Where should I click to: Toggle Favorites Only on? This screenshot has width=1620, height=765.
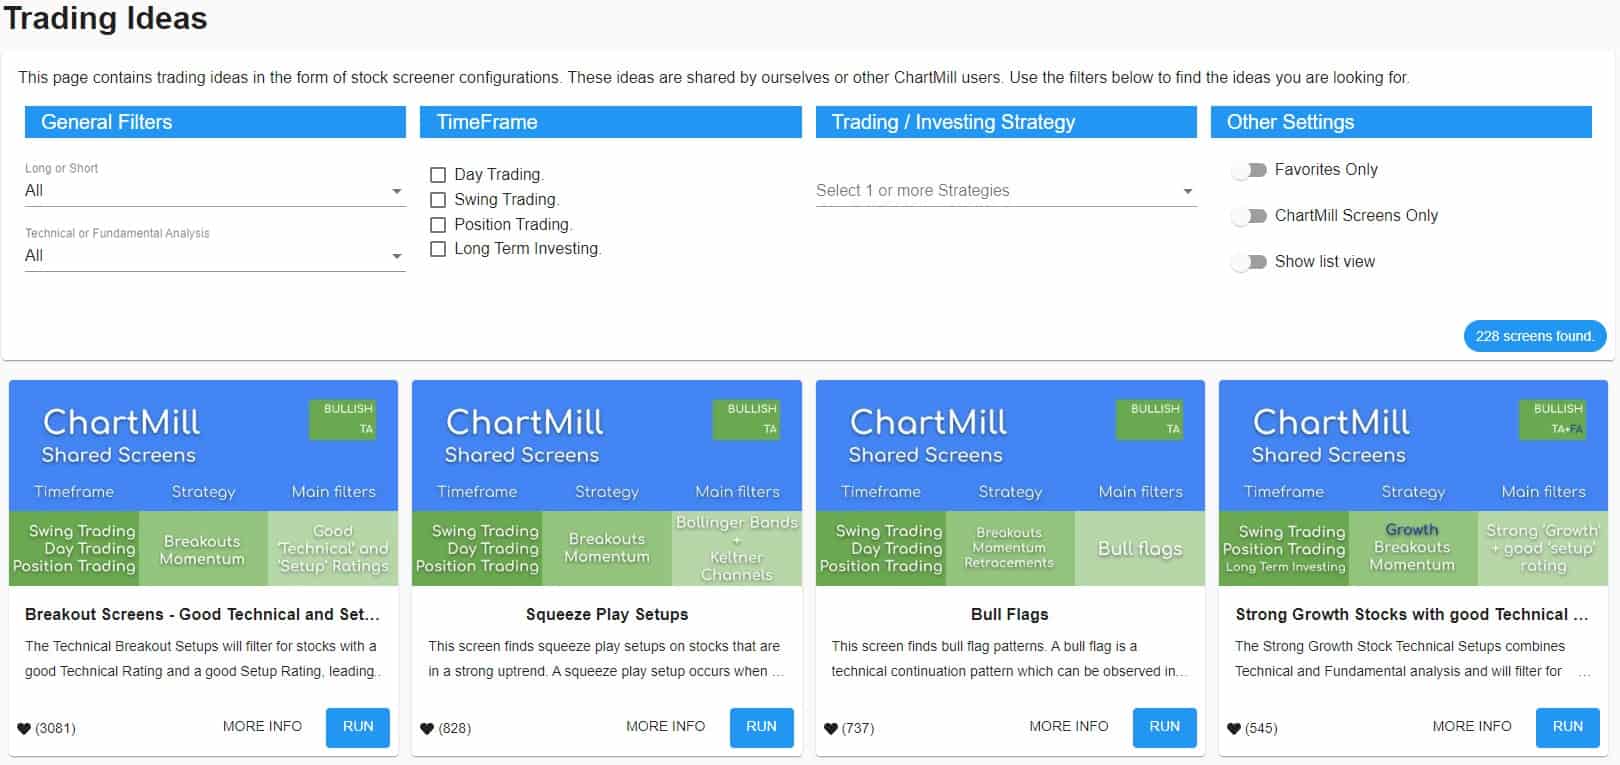click(1247, 170)
